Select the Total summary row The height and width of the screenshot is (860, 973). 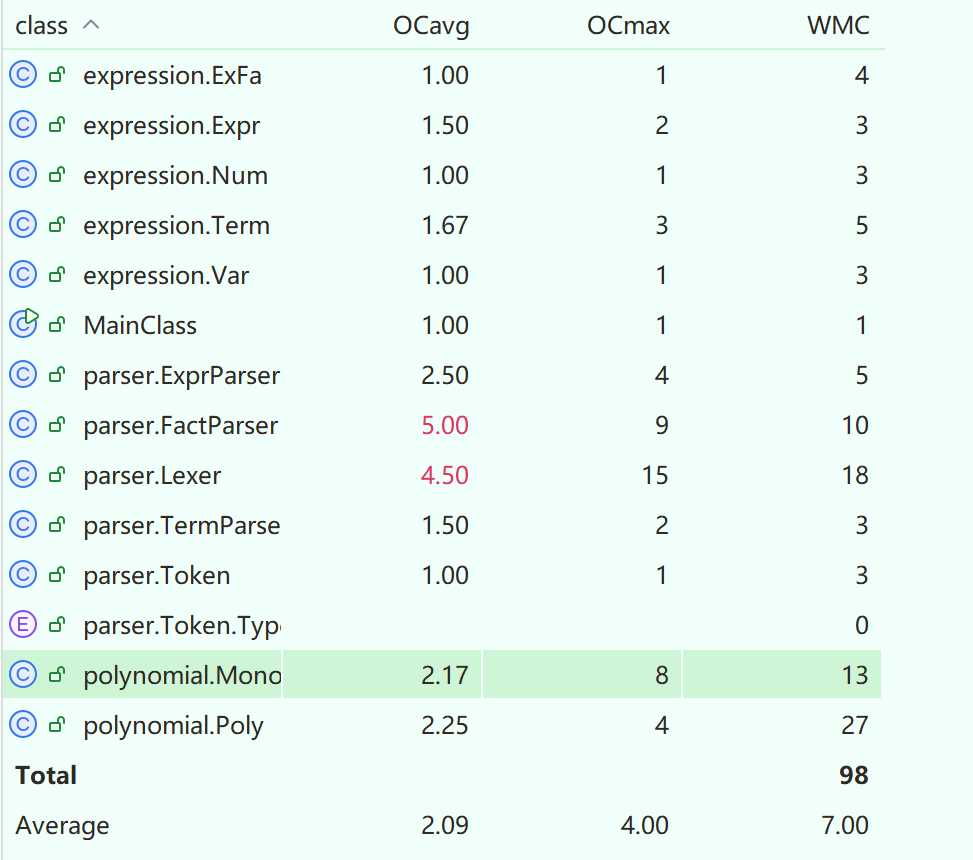click(x=46, y=775)
